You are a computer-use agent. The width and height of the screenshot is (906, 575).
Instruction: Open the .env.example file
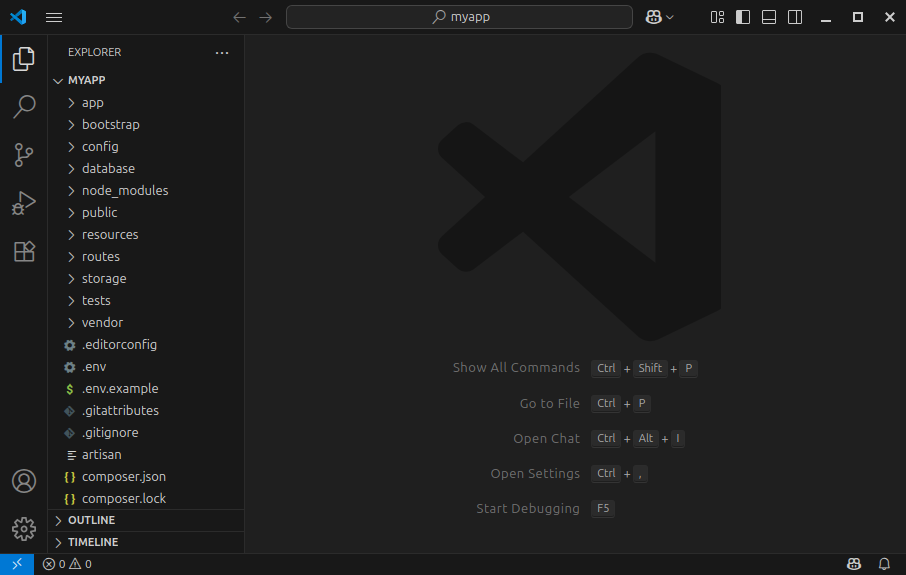tap(146, 389)
